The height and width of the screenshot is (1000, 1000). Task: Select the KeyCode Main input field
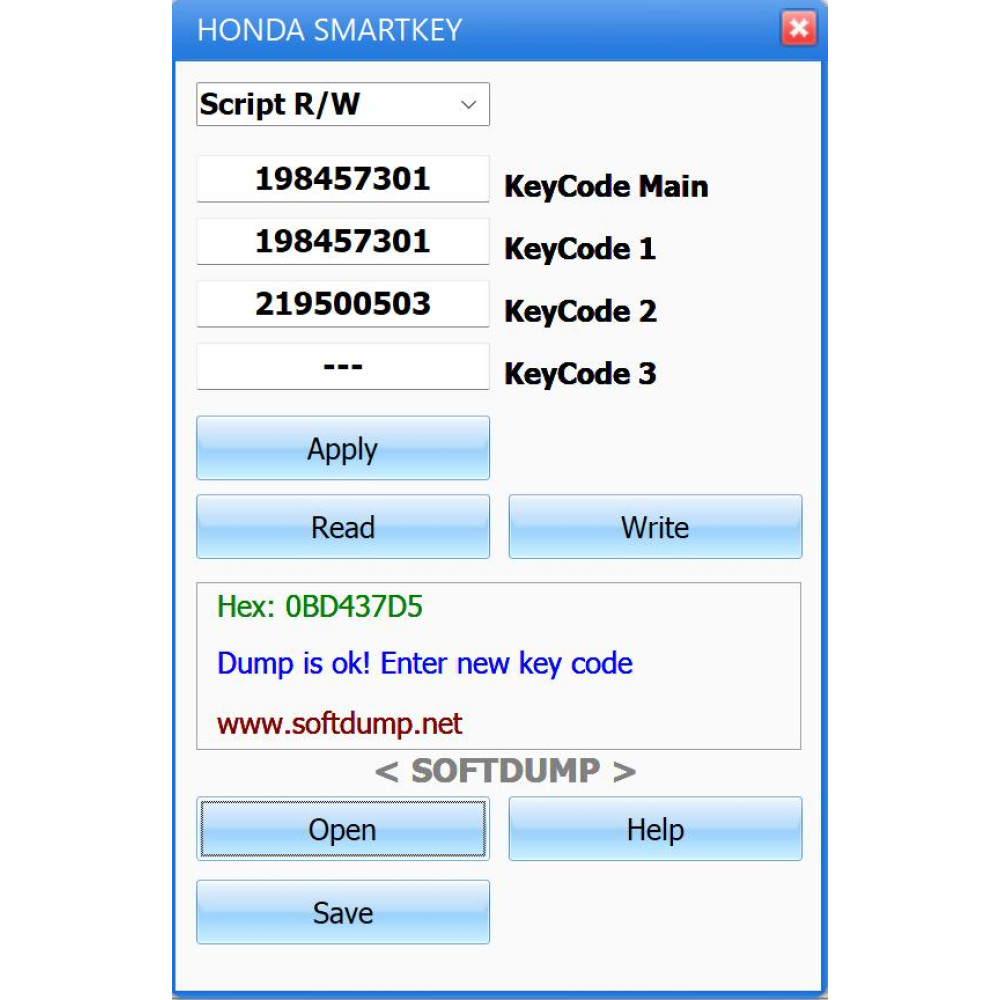[342, 179]
